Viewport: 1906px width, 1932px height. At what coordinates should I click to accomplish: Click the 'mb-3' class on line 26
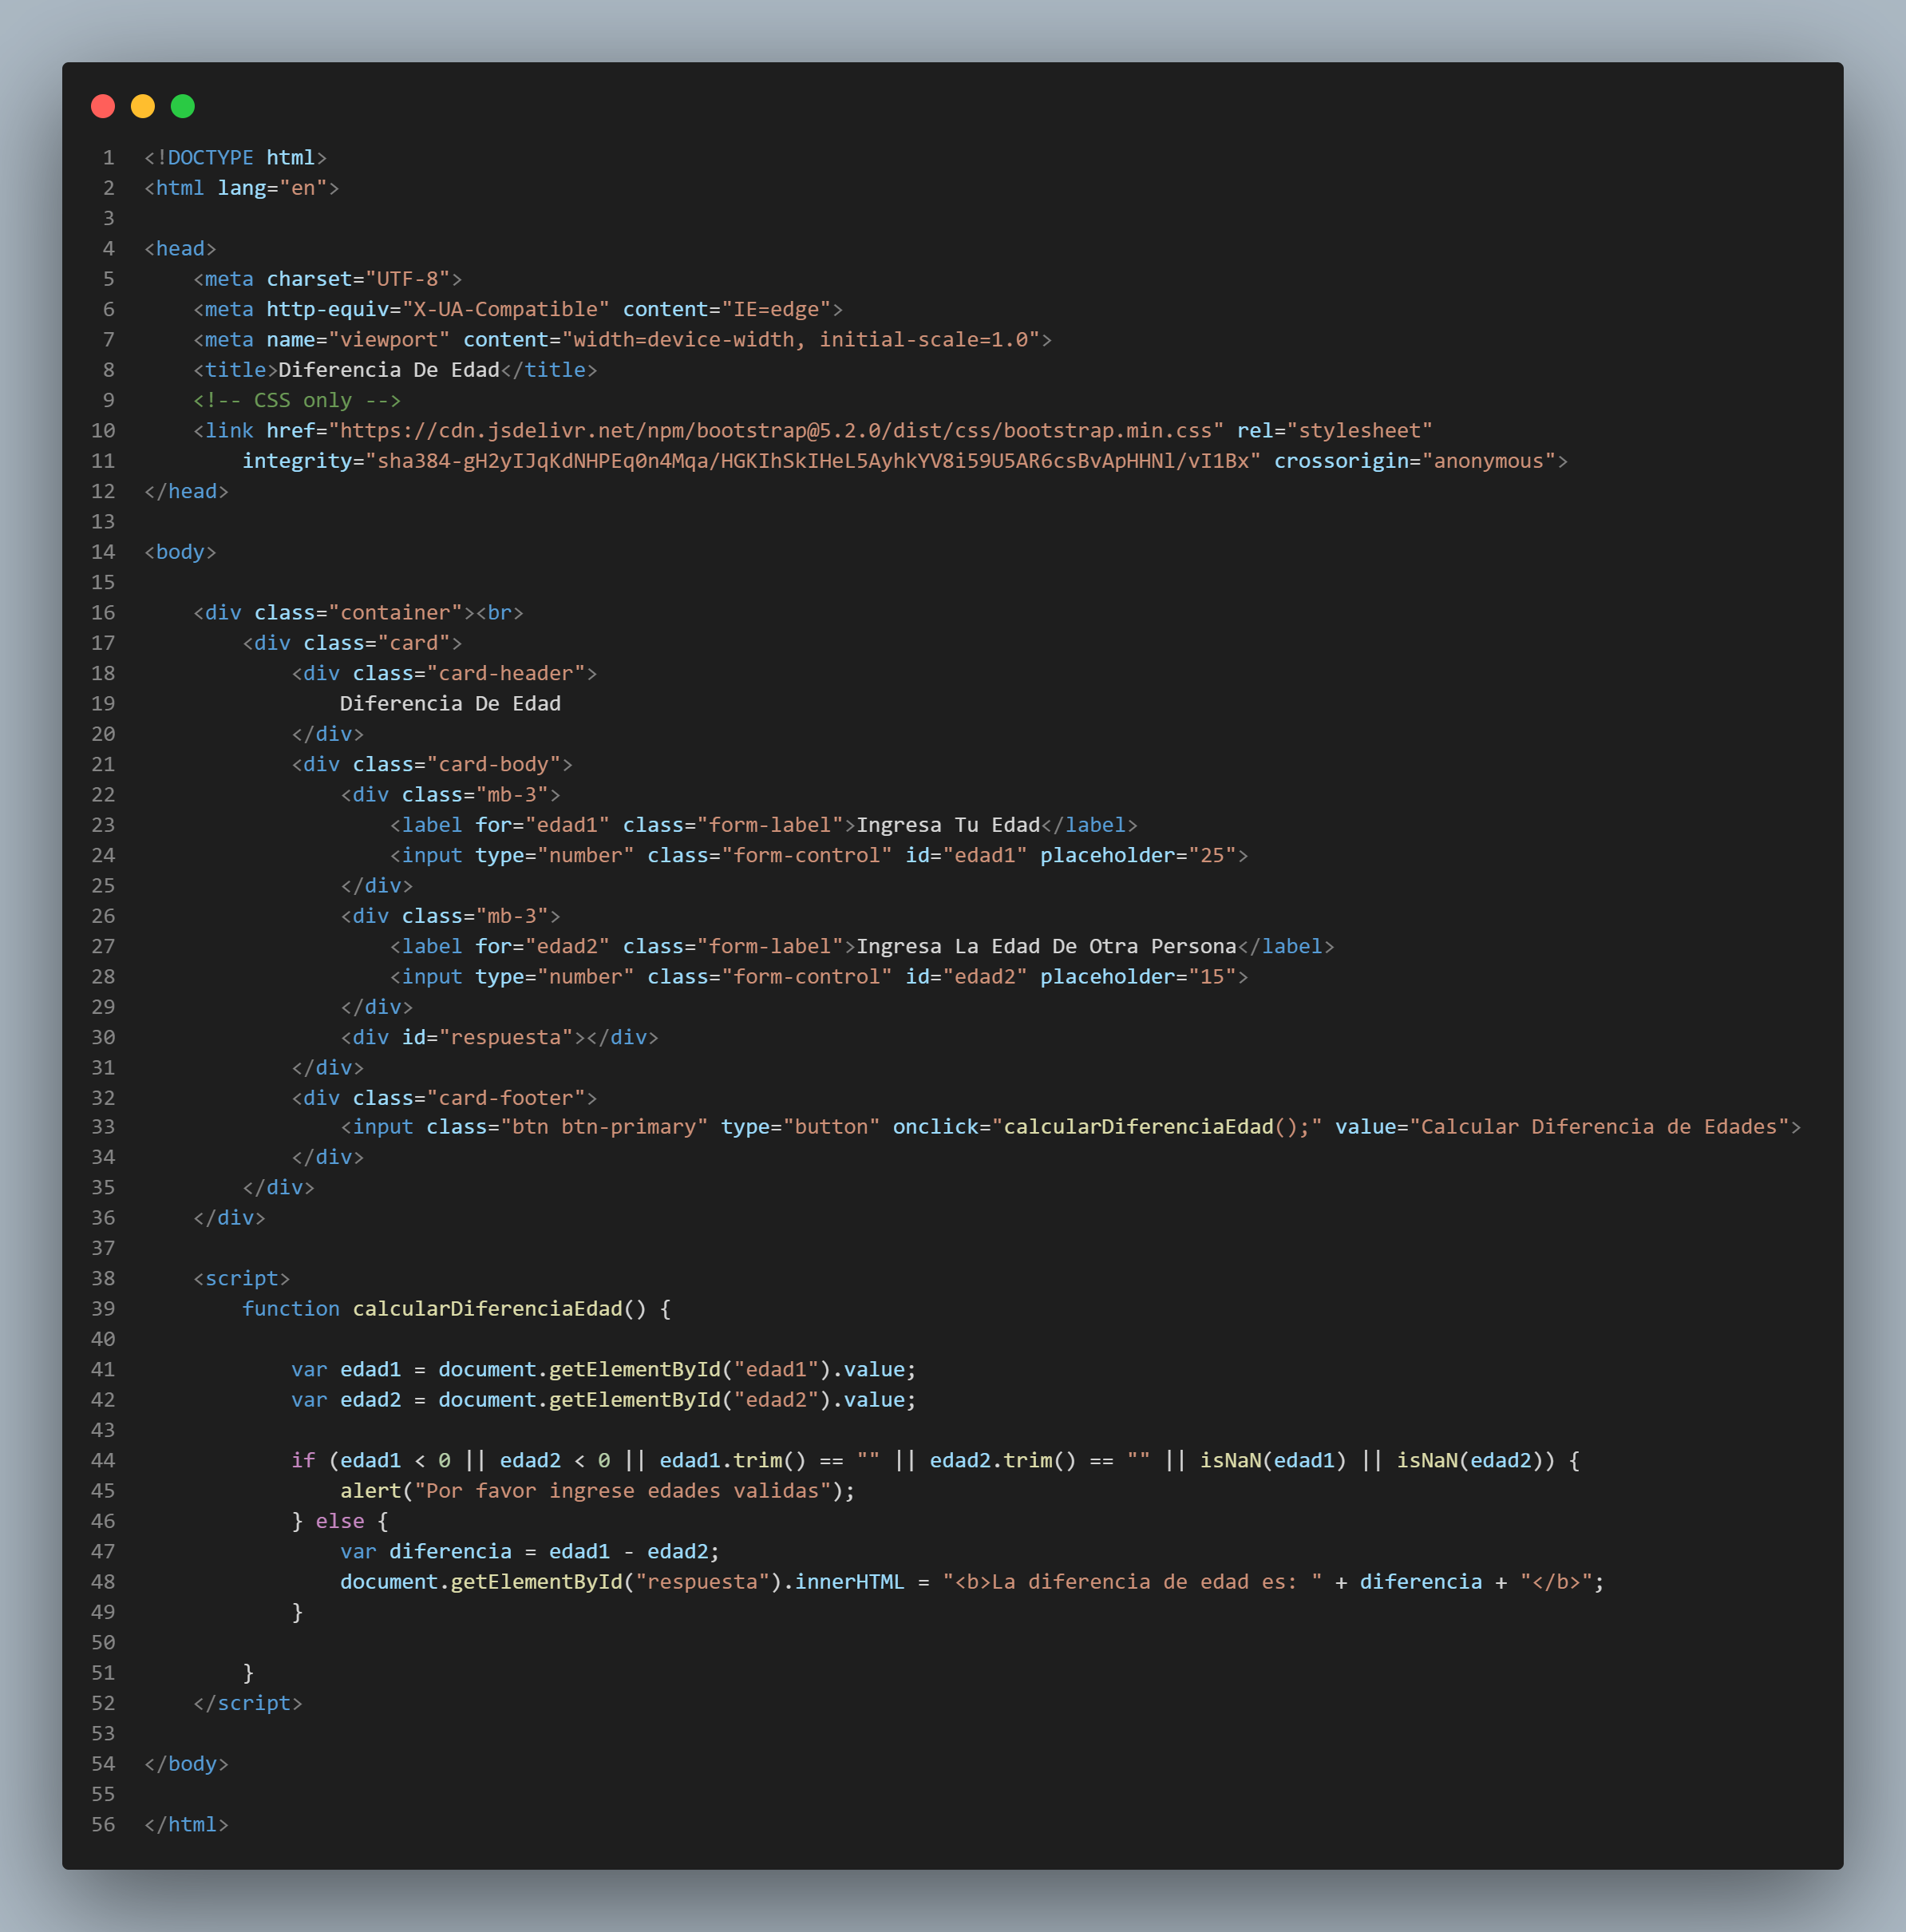coord(518,916)
